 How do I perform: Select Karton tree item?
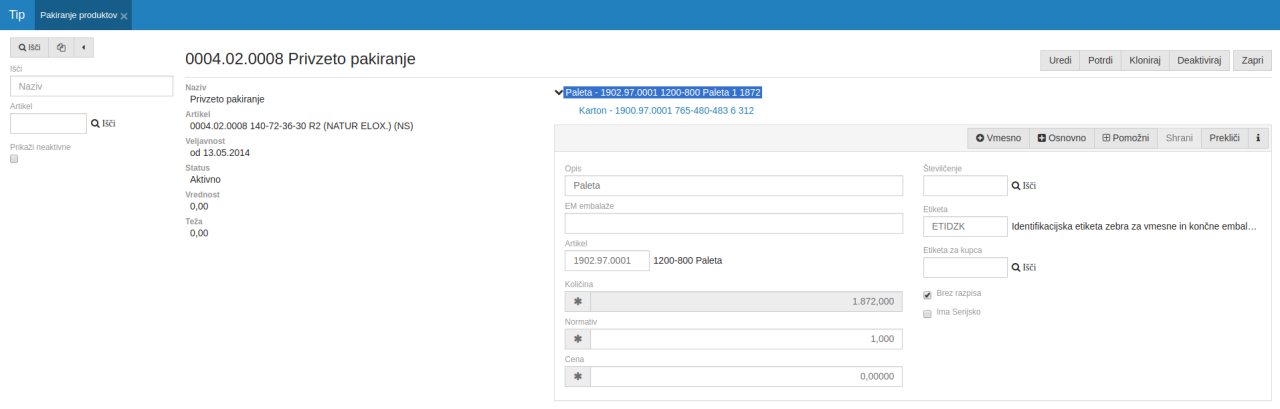click(665, 110)
